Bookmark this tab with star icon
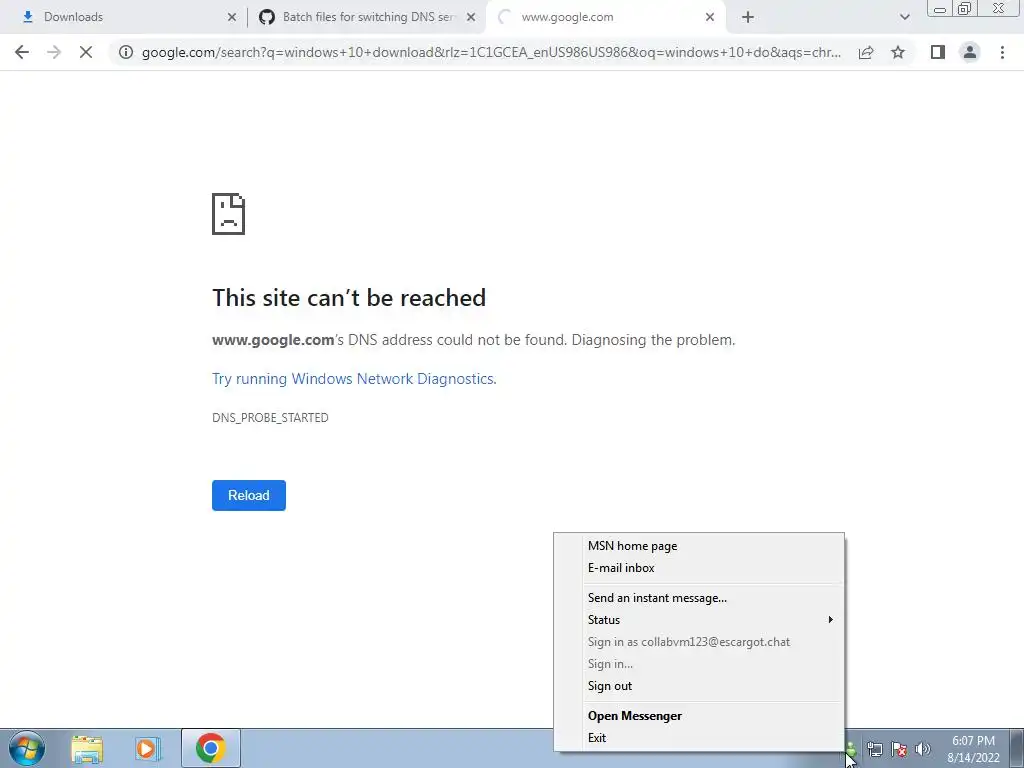The width and height of the screenshot is (1024, 768). click(898, 52)
